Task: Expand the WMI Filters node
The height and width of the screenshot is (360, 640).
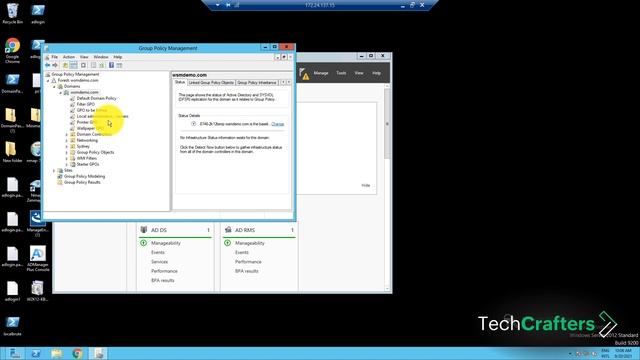Action: point(67,158)
